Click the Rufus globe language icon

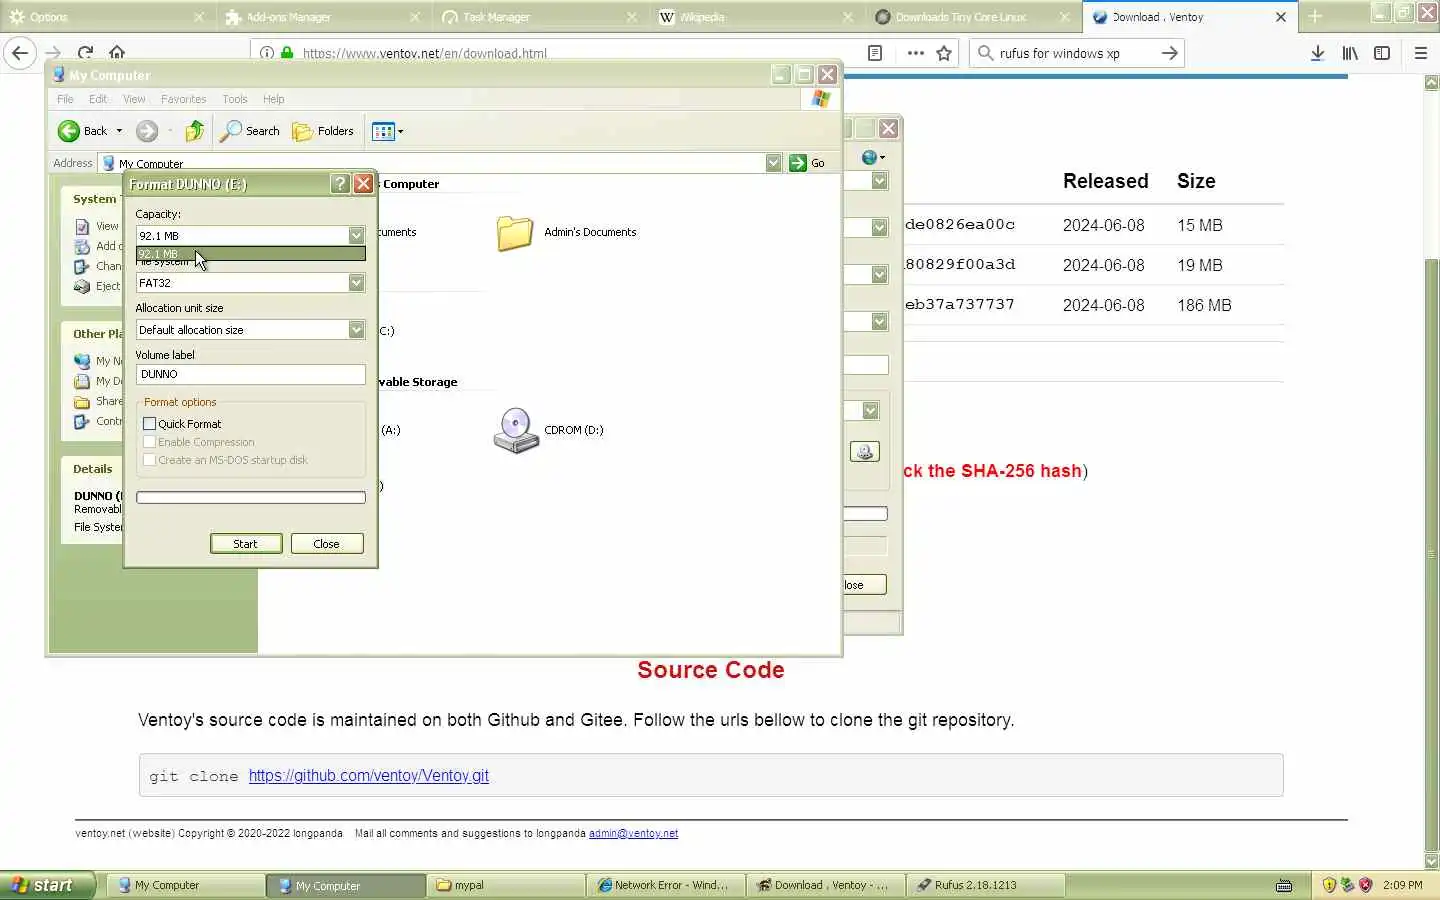point(873,157)
